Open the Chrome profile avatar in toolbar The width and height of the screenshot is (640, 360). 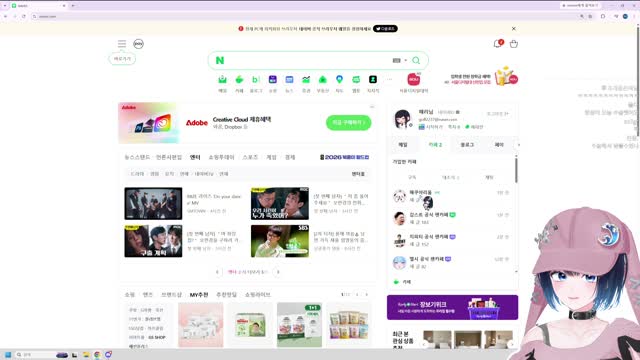click(625, 16)
